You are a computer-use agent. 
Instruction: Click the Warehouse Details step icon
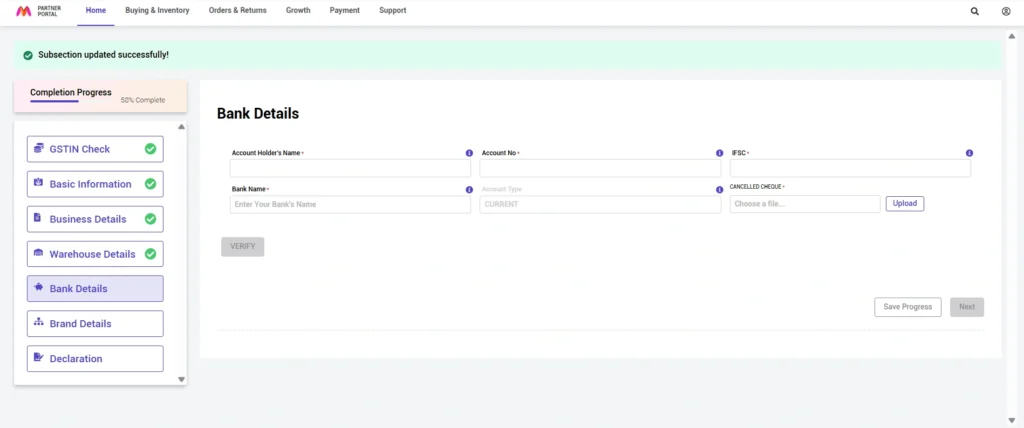tap(39, 253)
